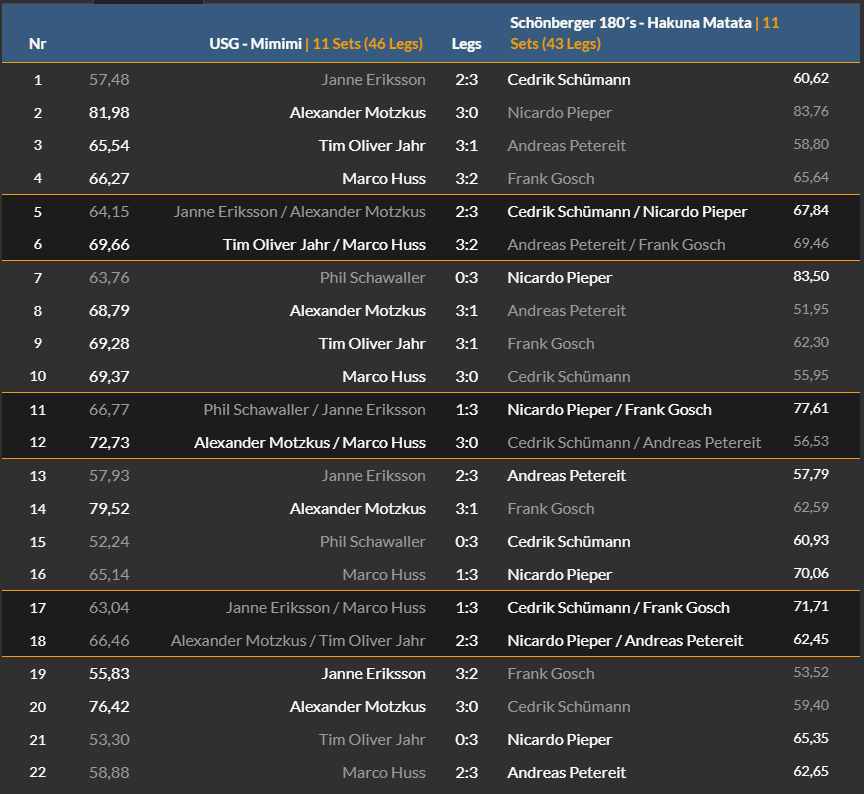Image resolution: width=864 pixels, height=794 pixels.
Task: Select Nicardo Pieper in match 2
Action: [x=559, y=112]
